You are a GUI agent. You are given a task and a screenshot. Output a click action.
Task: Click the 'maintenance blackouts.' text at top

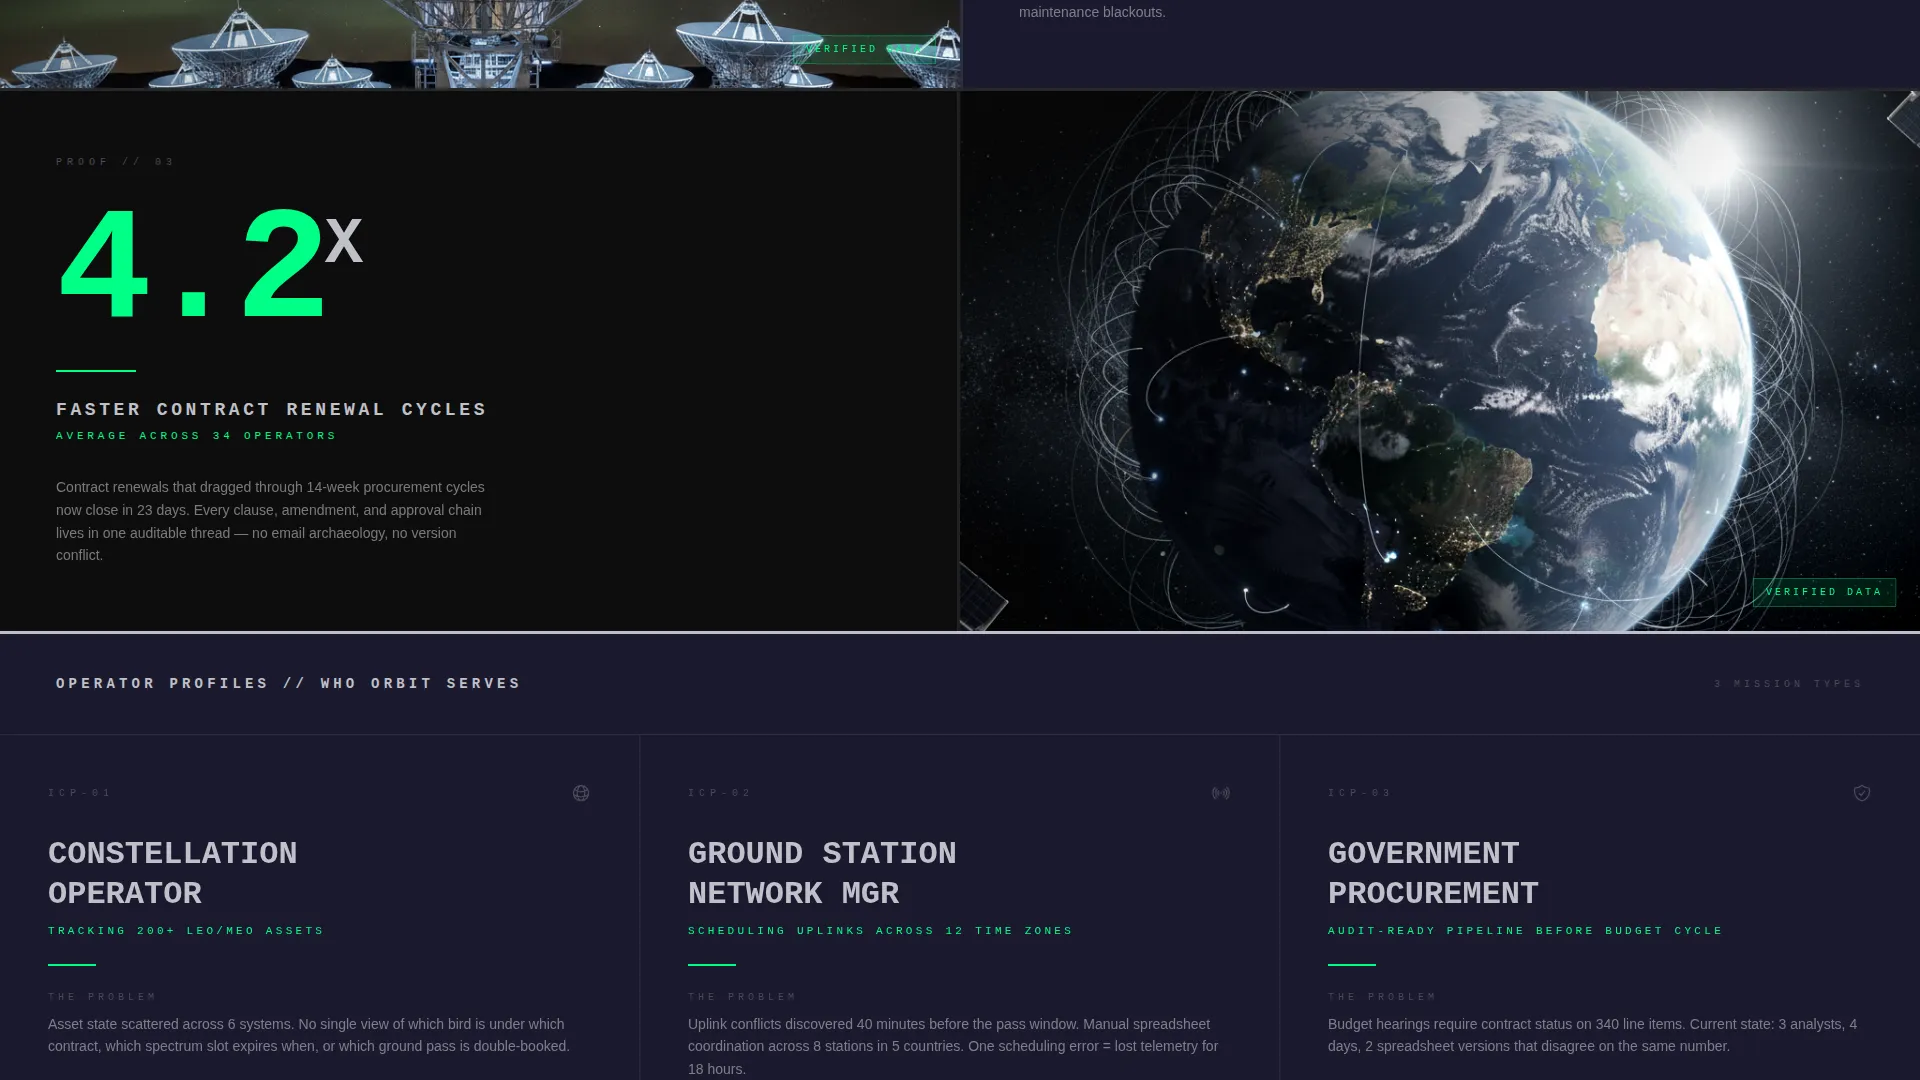pyautogui.click(x=1092, y=12)
